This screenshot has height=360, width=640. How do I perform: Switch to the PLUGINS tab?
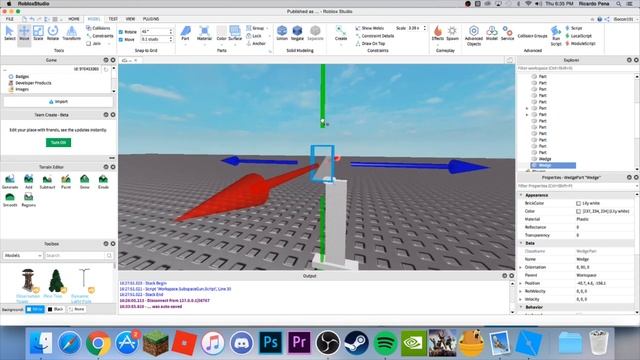point(151,19)
